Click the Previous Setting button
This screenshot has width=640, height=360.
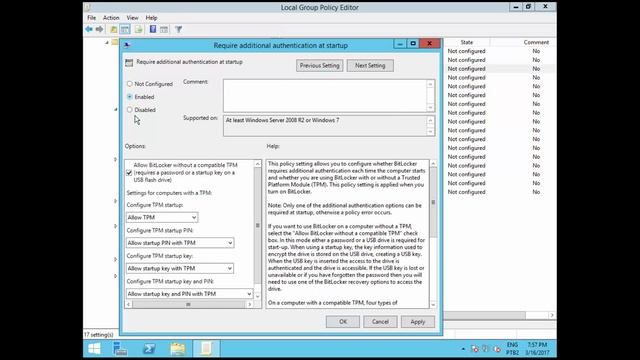320,66
